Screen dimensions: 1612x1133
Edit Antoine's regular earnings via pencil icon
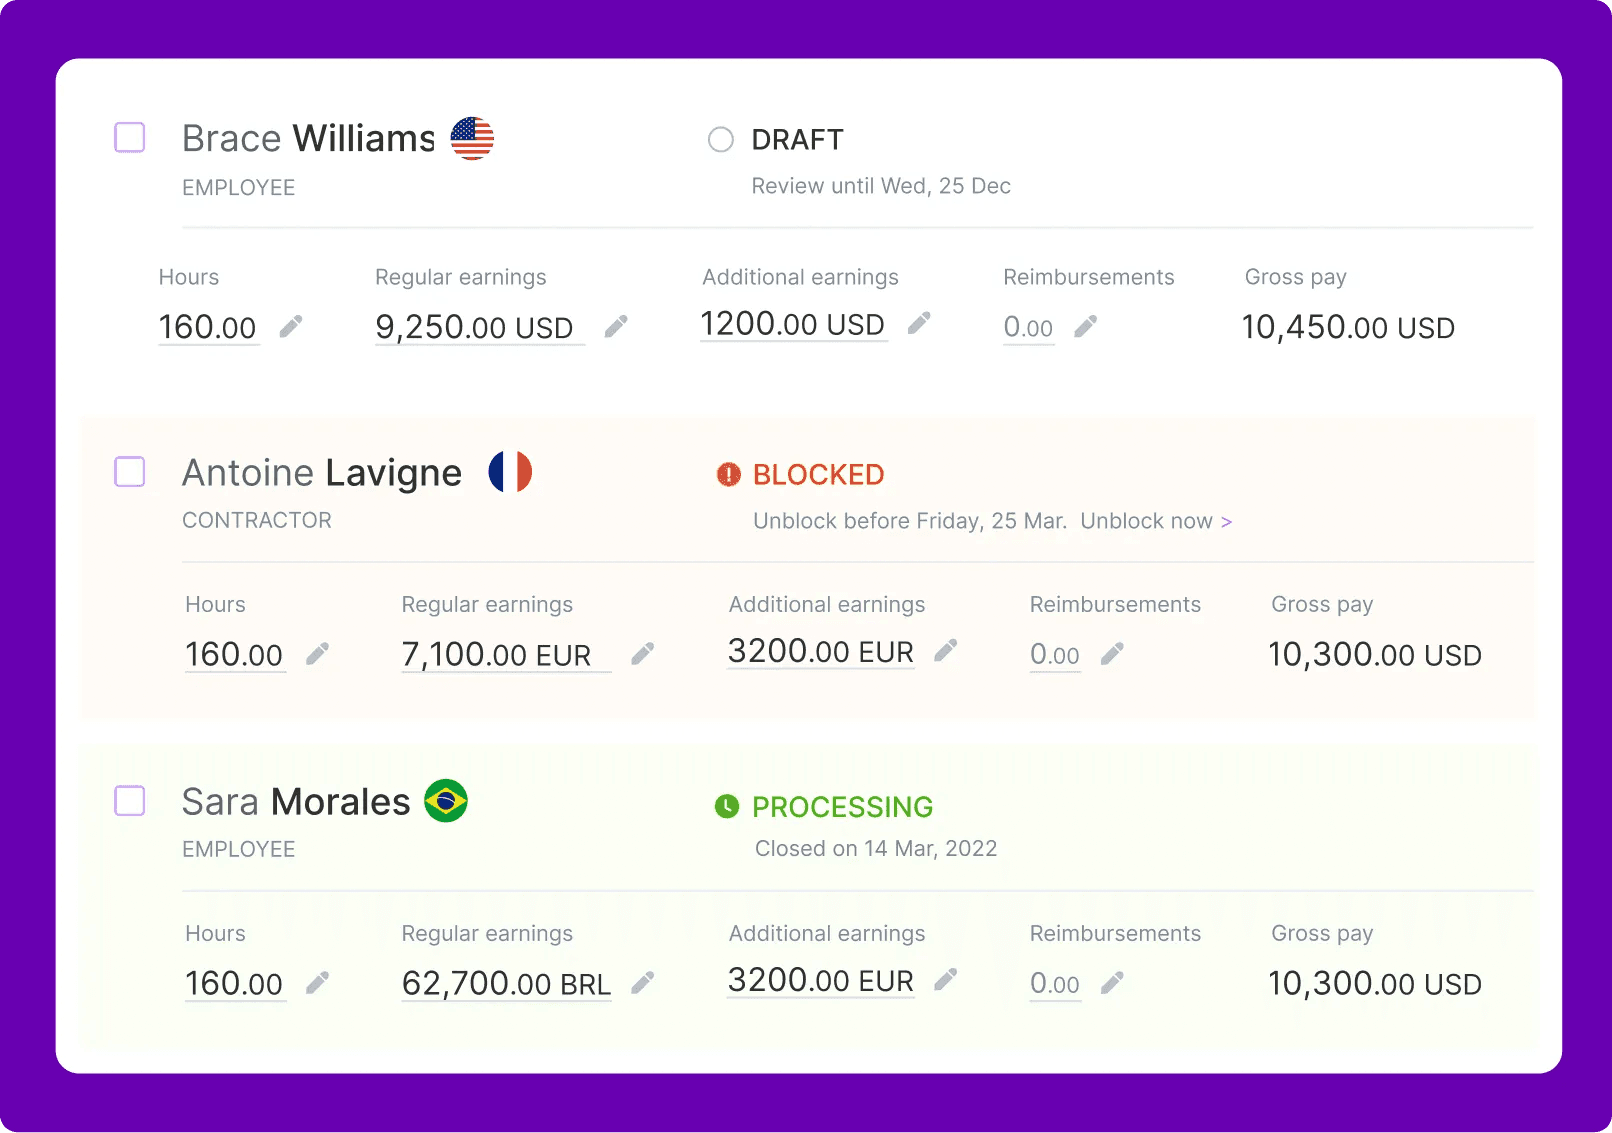pos(643,653)
